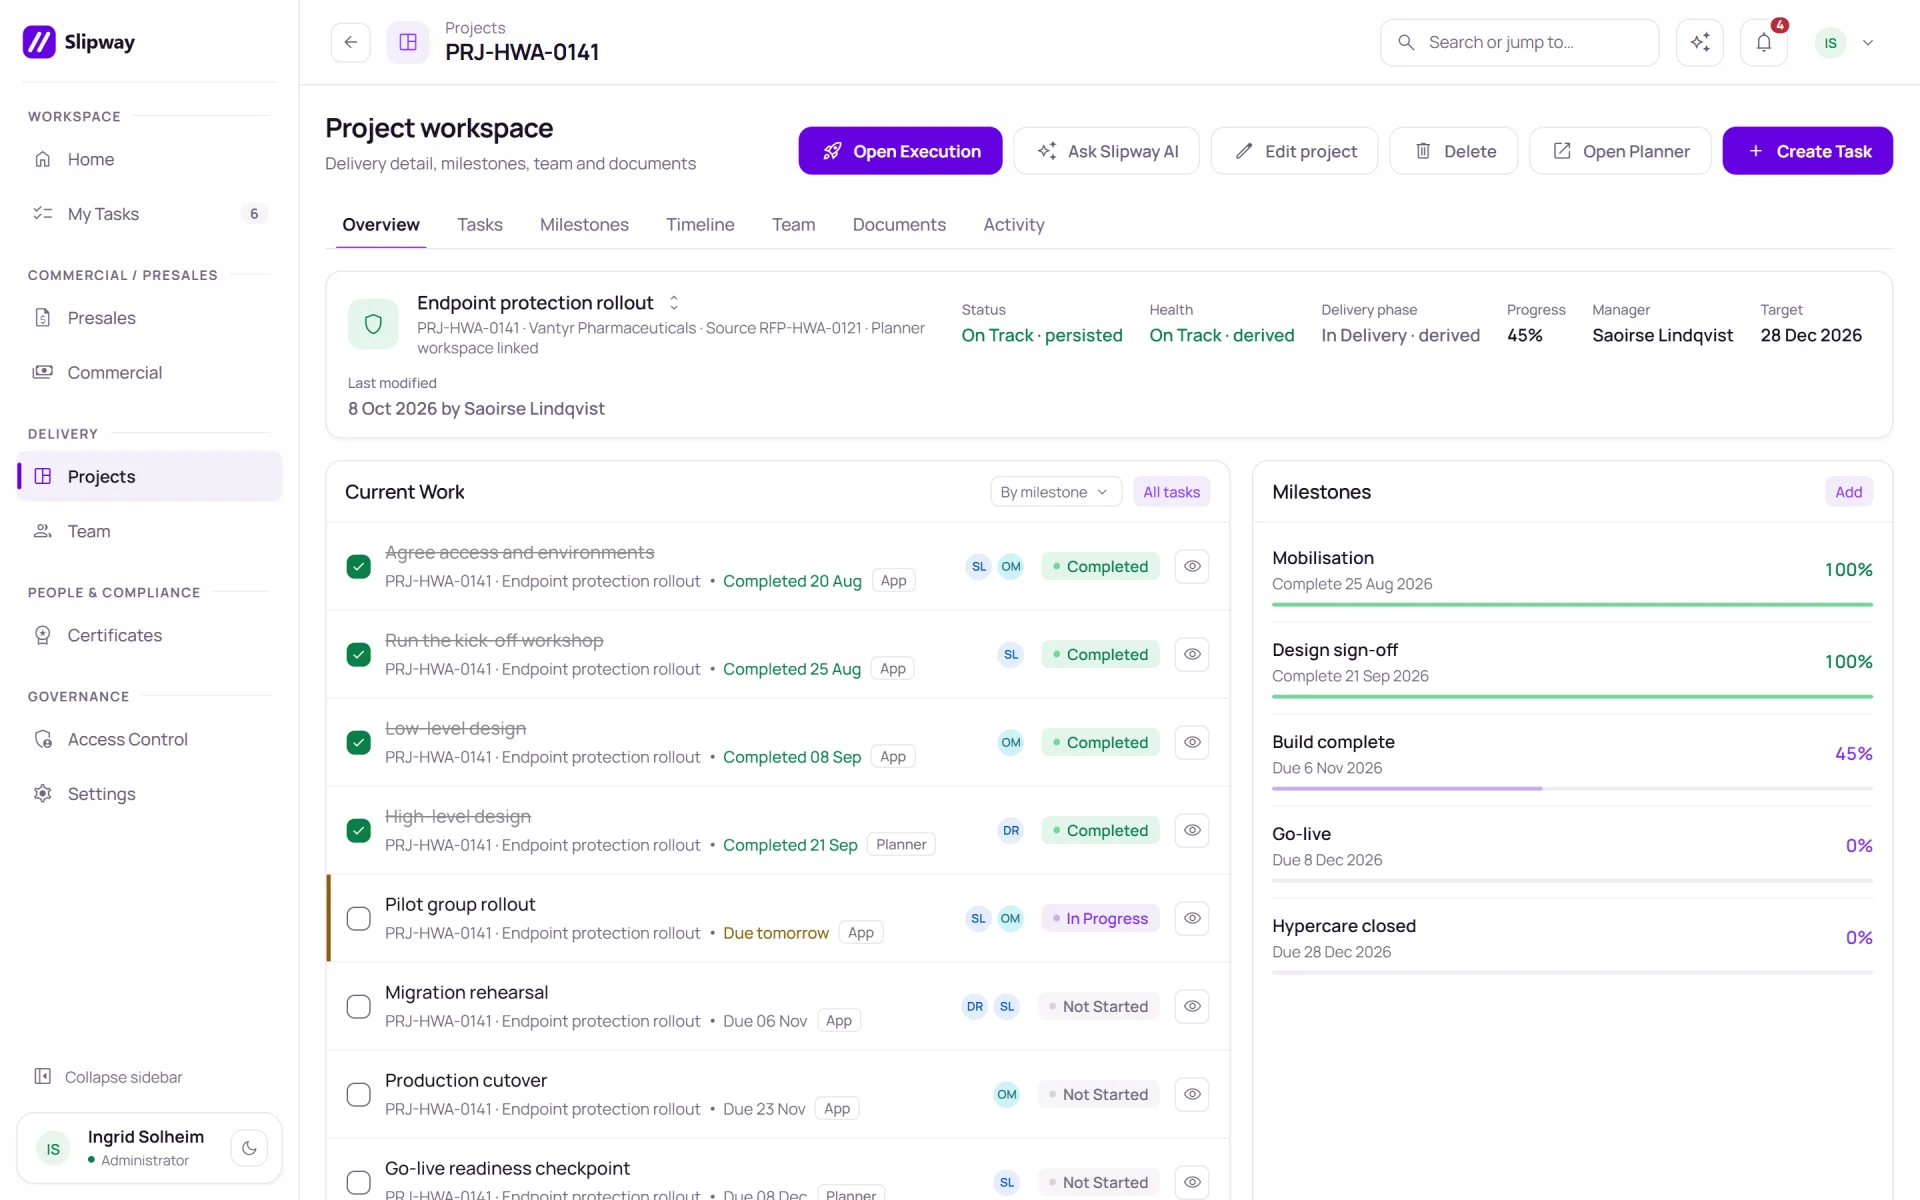1920x1200 pixels.
Task: Check the Migration rehearsal checkbox
Action: click(x=358, y=1007)
